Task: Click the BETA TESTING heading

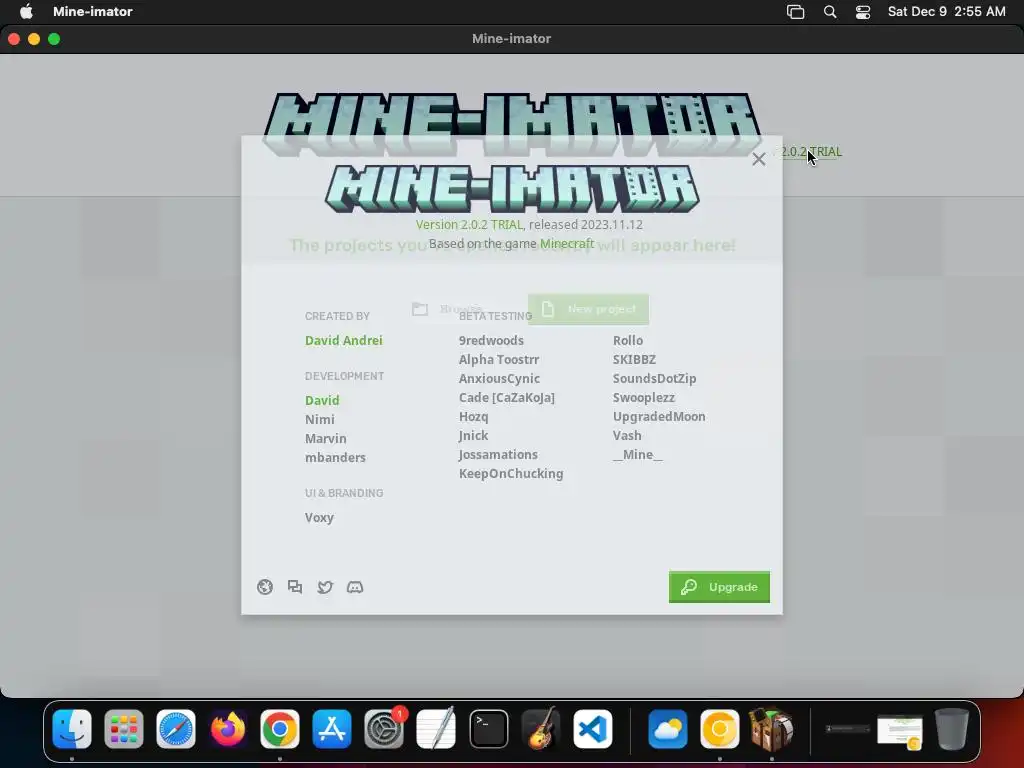Action: point(495,316)
